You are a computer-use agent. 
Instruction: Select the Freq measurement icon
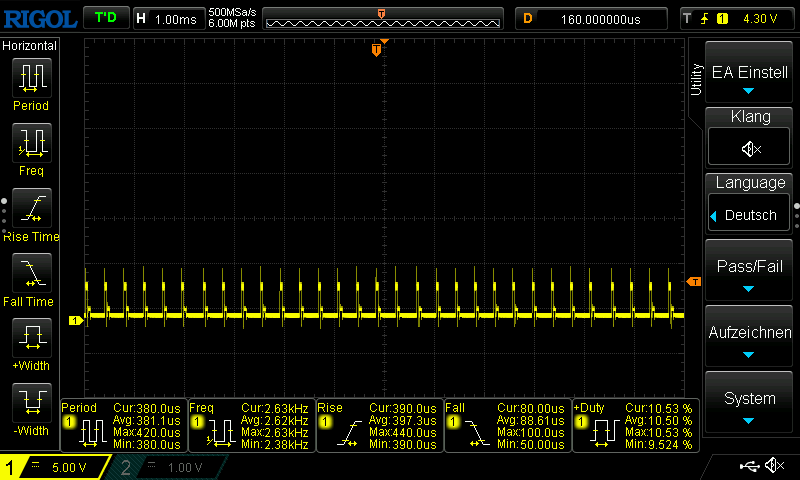[x=32, y=143]
